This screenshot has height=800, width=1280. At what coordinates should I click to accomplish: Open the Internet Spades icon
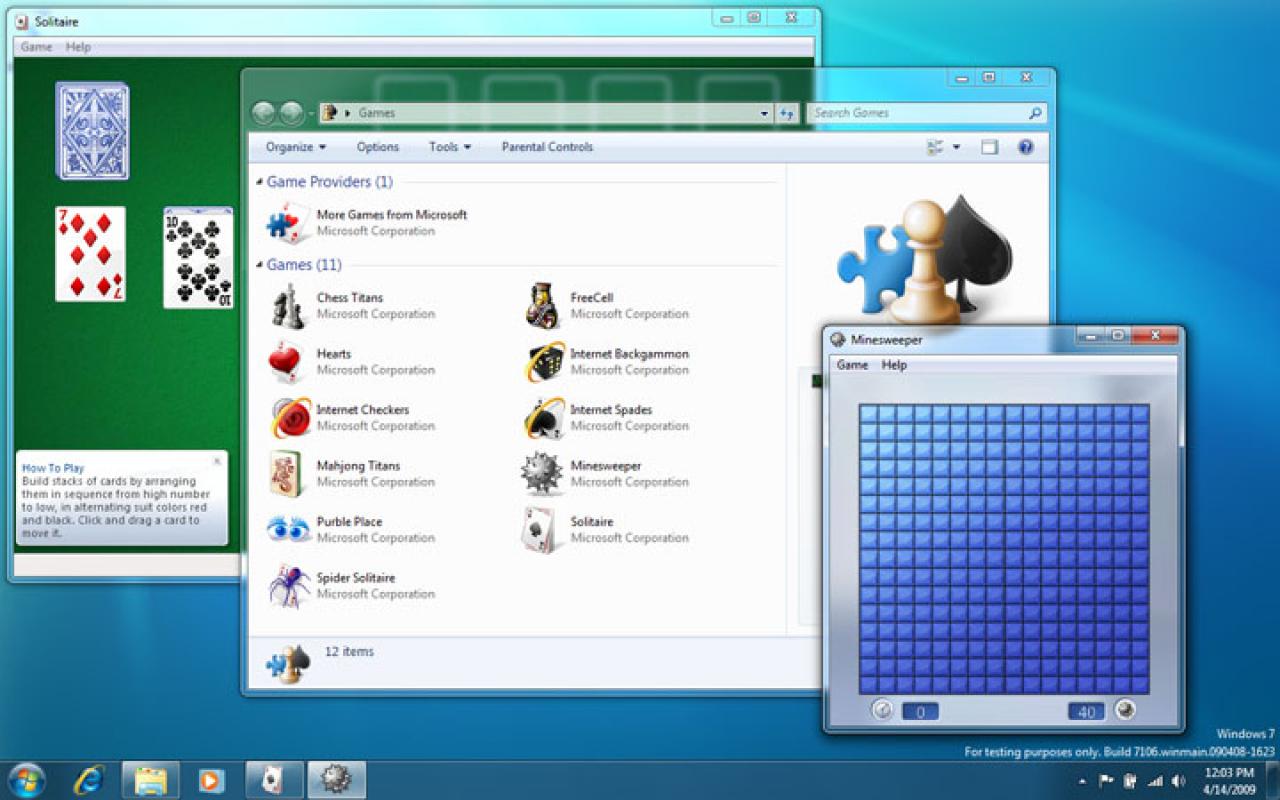pyautogui.click(x=544, y=418)
